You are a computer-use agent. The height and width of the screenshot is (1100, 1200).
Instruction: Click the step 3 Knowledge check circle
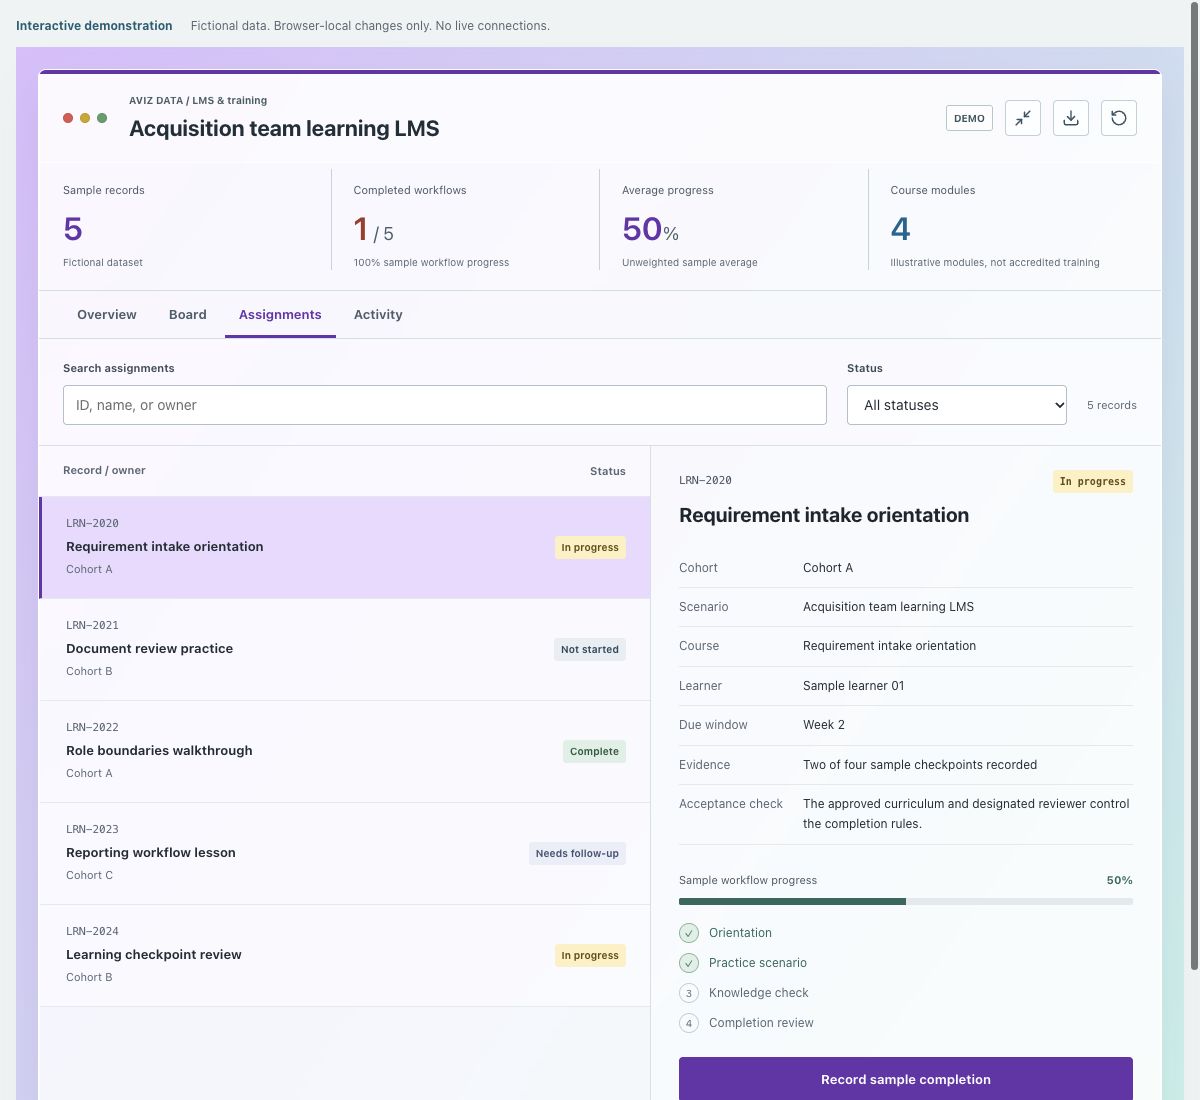(689, 993)
